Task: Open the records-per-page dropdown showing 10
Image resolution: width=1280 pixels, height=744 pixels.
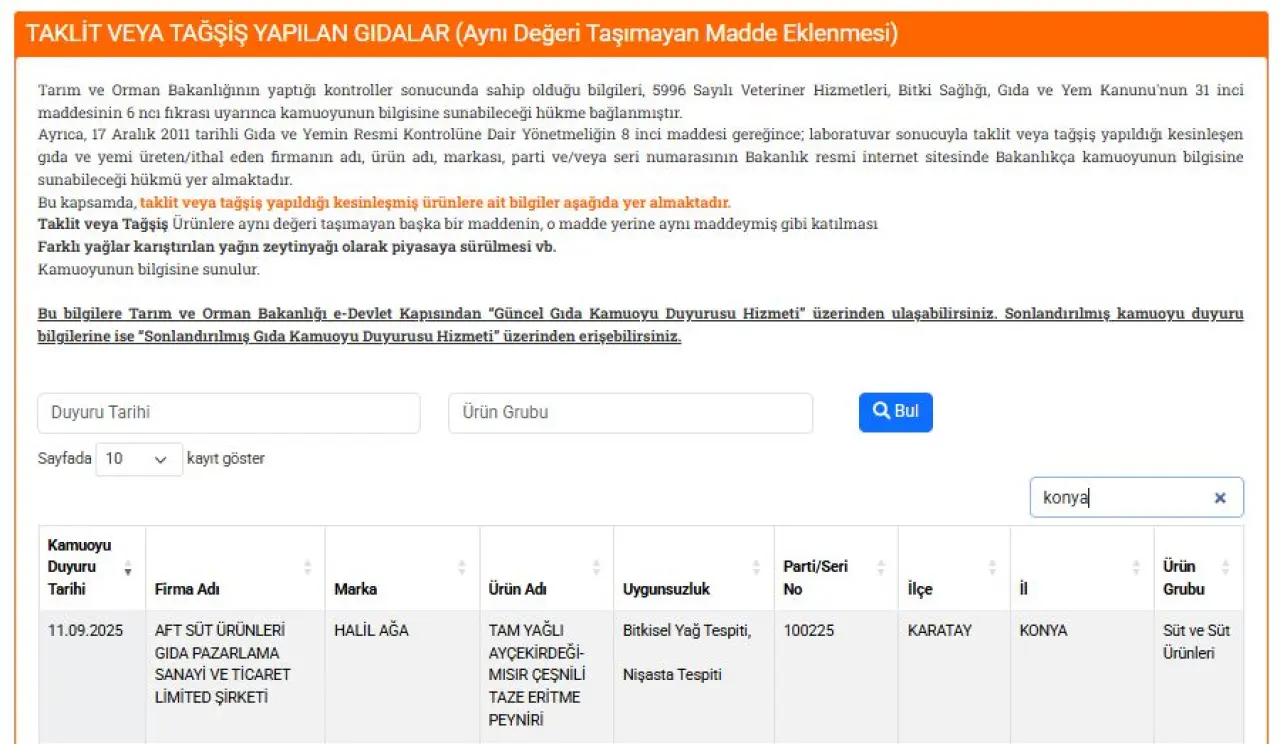Action: coord(139,459)
